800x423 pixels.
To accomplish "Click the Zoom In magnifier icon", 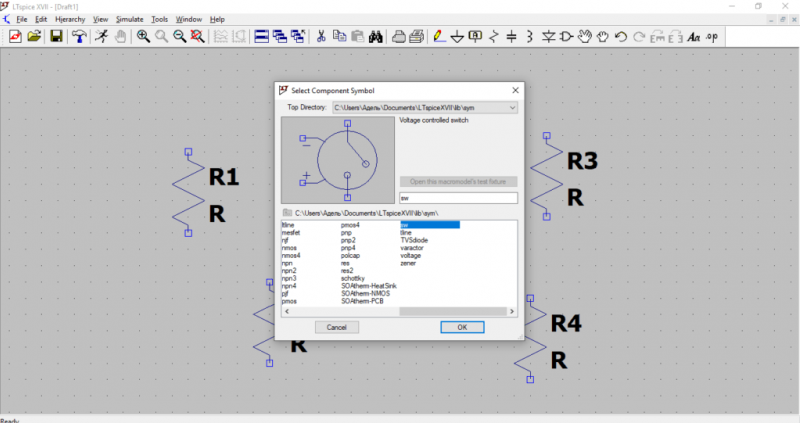I will [x=143, y=36].
